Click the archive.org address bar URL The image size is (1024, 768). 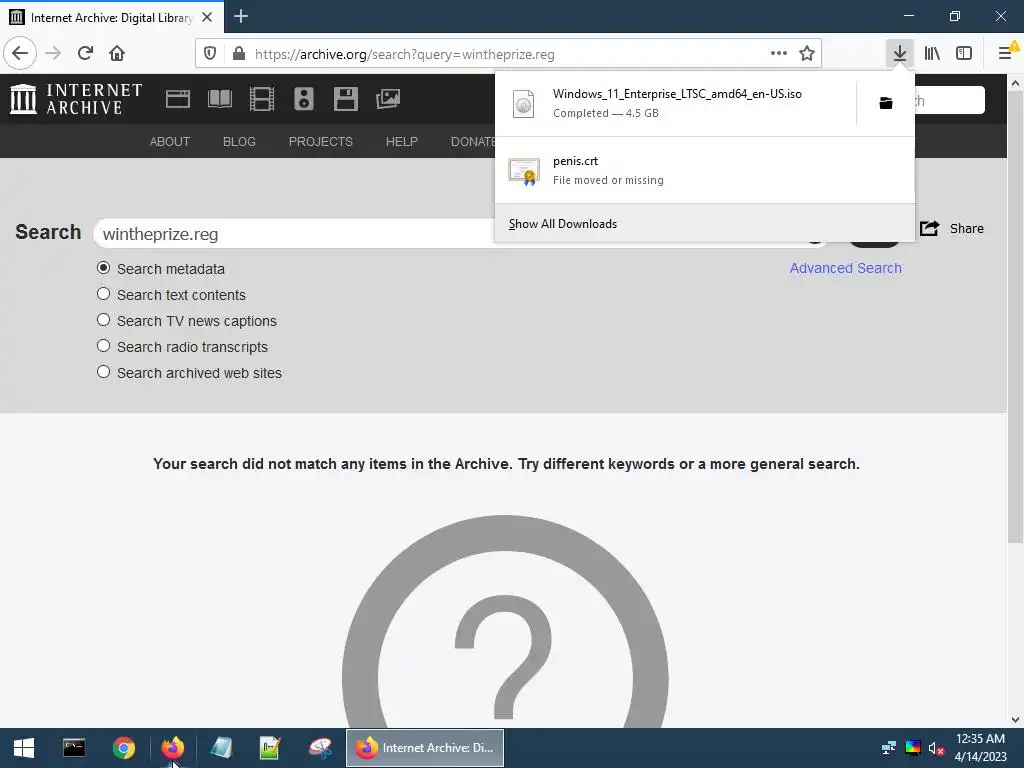tap(405, 54)
